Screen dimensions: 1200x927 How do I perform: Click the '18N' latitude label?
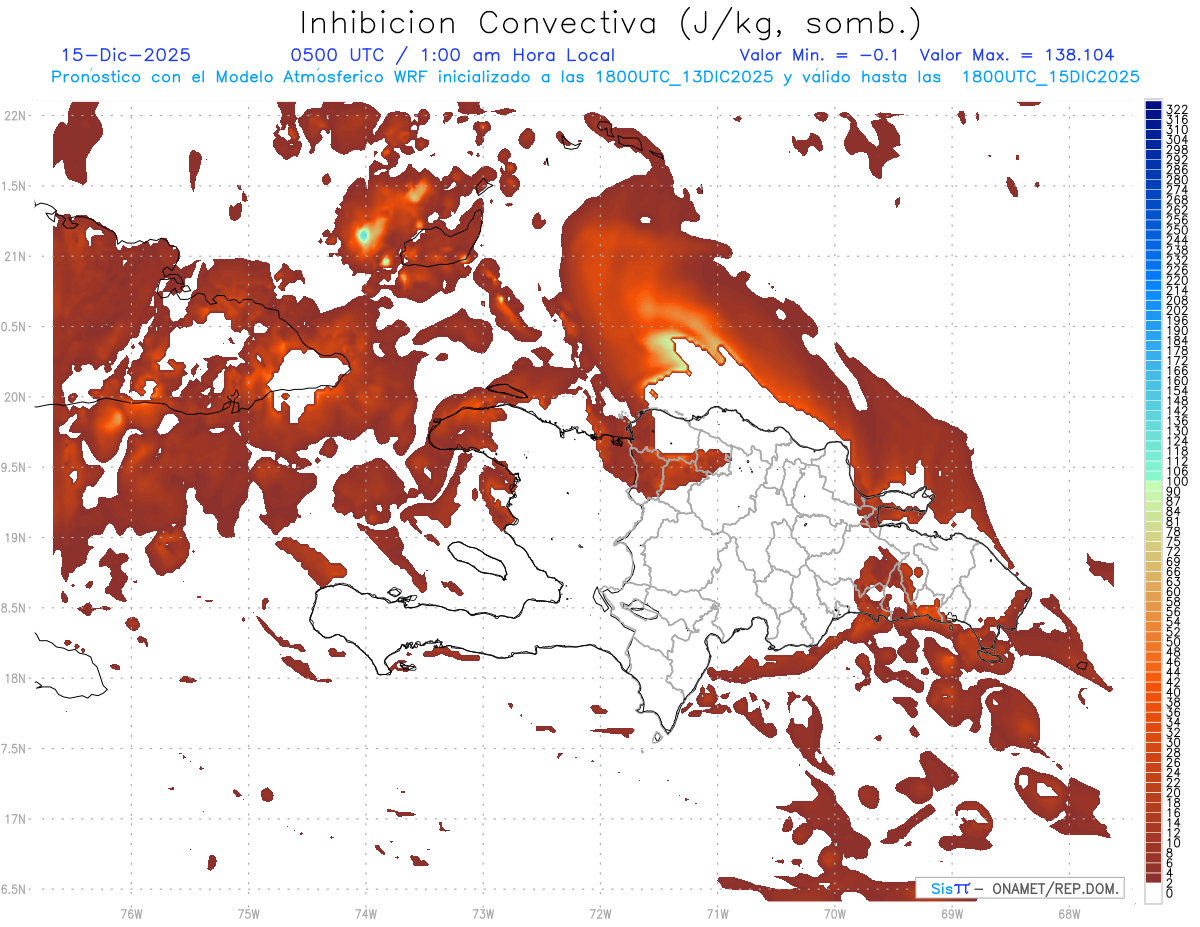(x=16, y=679)
